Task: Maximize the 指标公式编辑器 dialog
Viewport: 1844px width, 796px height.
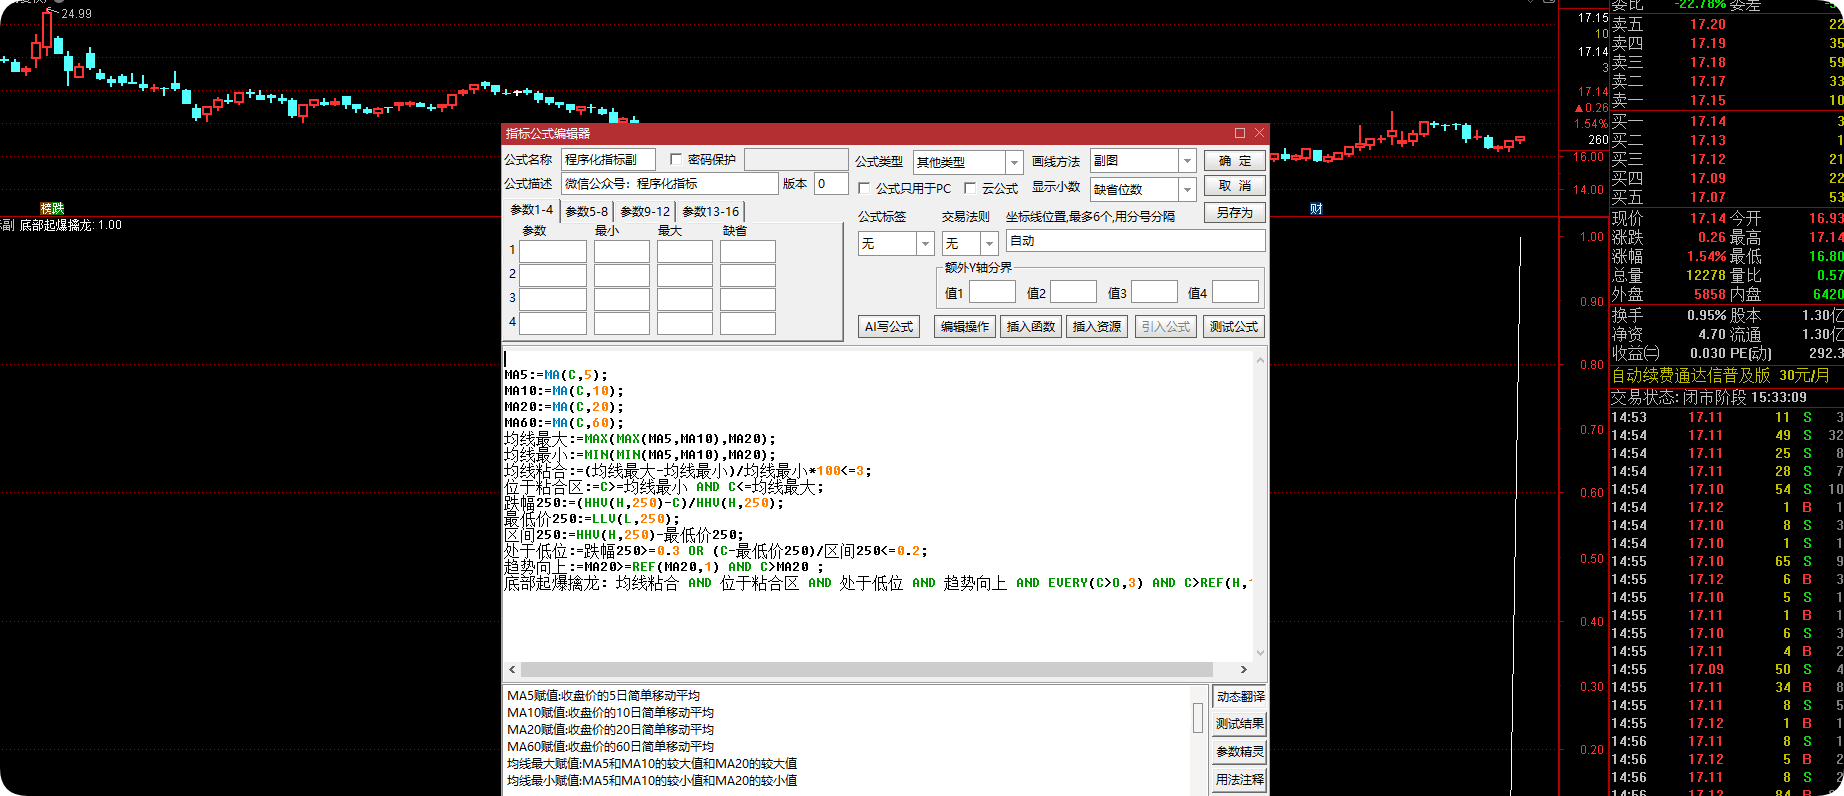Action: [1240, 133]
